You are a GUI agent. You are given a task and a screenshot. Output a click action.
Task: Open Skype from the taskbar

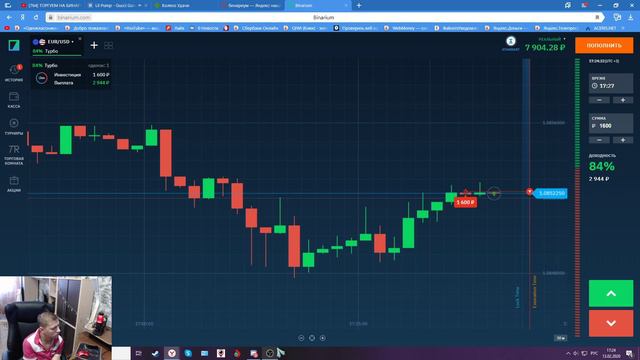(x=188, y=353)
